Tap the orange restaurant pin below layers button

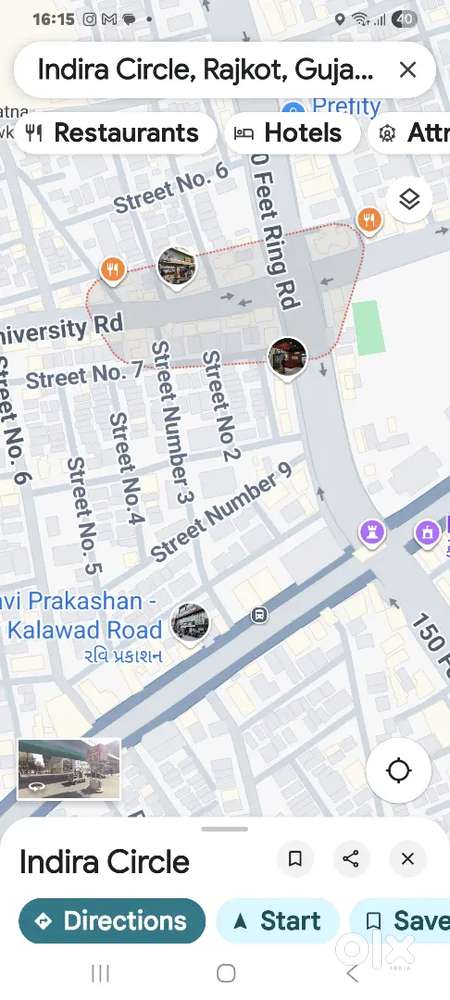point(369,221)
